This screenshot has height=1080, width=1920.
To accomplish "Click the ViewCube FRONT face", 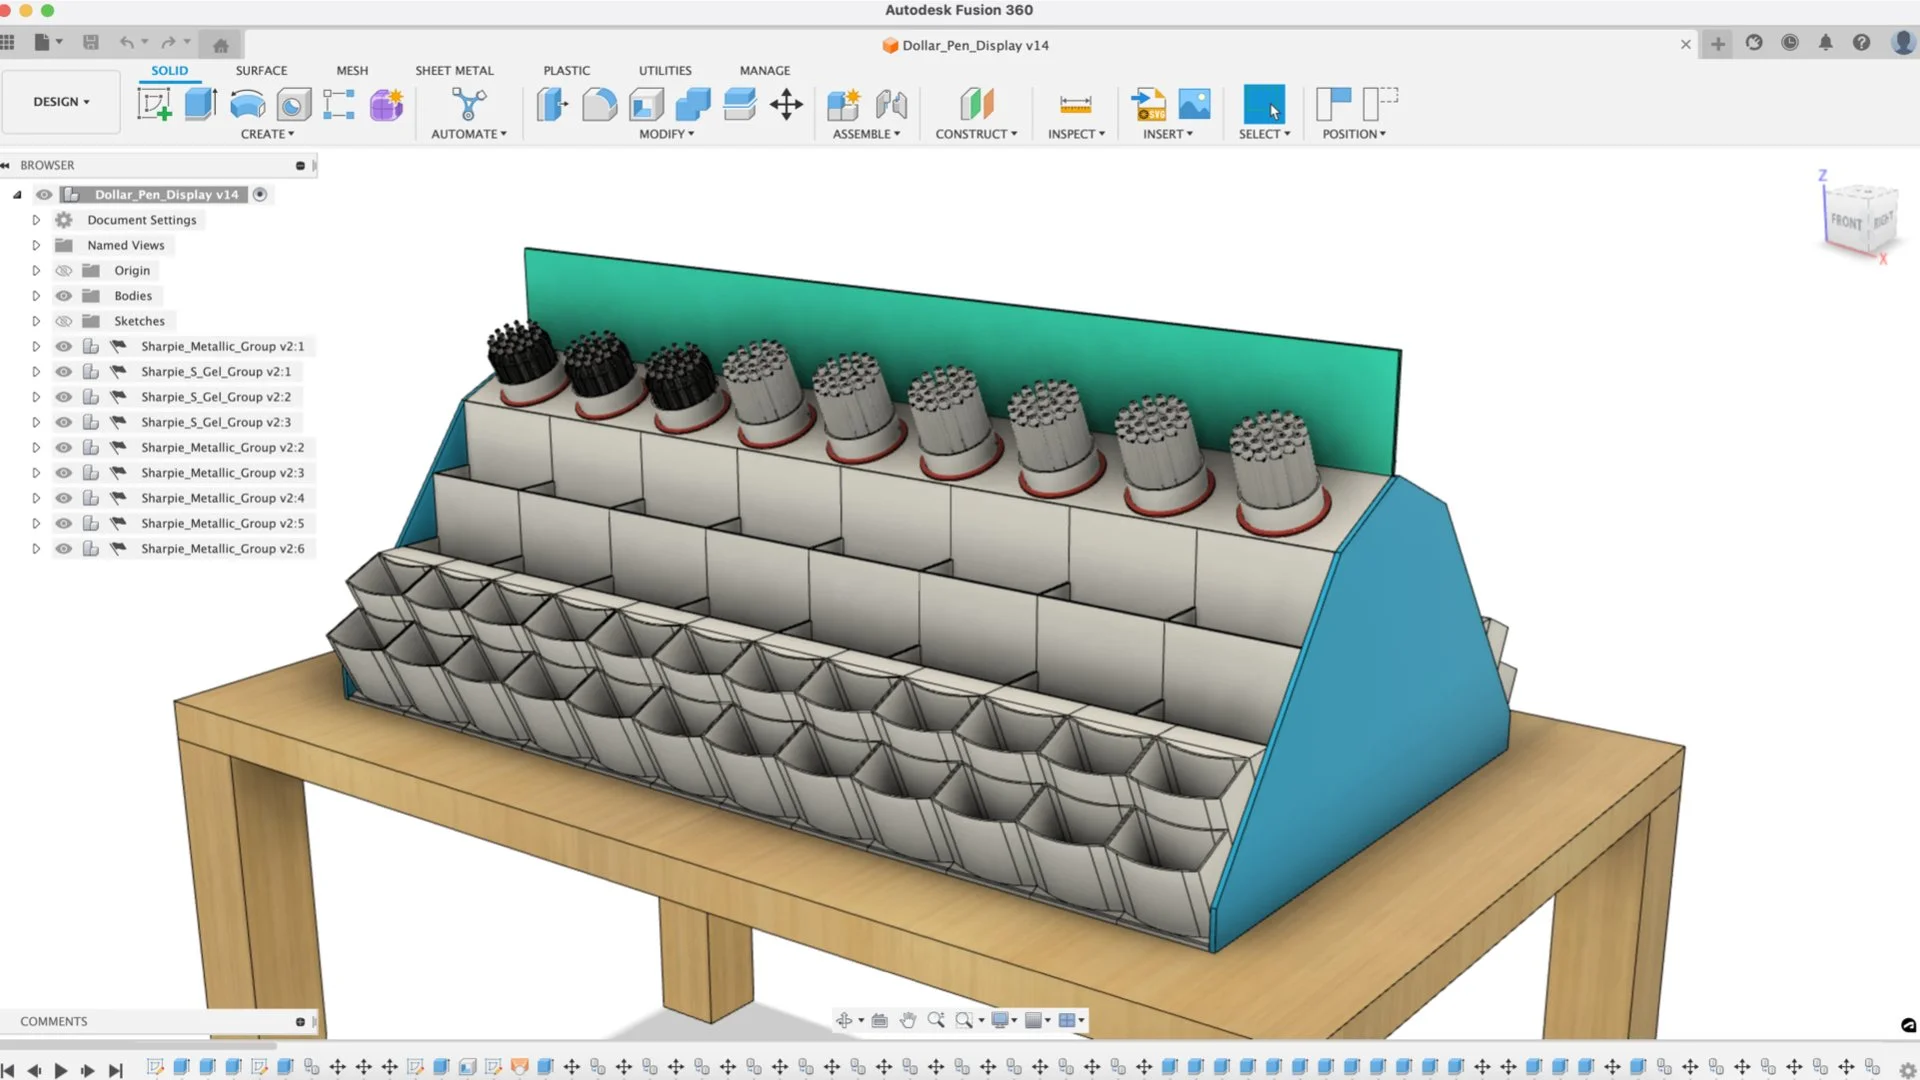I will [1846, 221].
